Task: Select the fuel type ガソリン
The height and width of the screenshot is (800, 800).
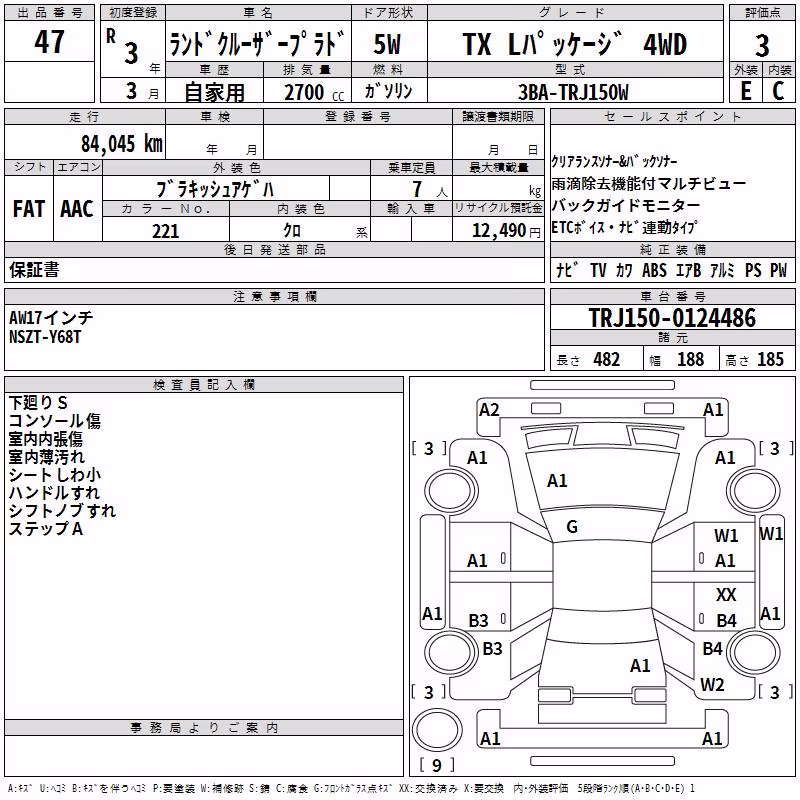Action: (x=388, y=91)
